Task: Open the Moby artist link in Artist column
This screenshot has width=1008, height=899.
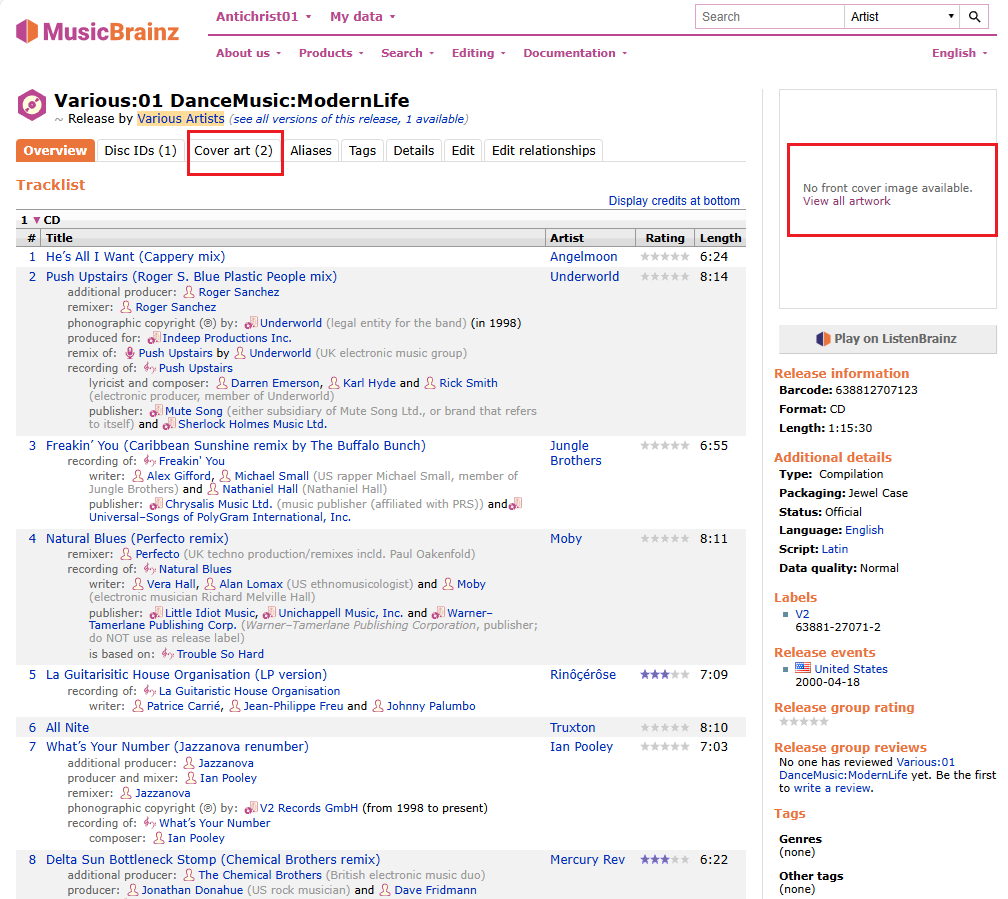Action: pos(566,539)
